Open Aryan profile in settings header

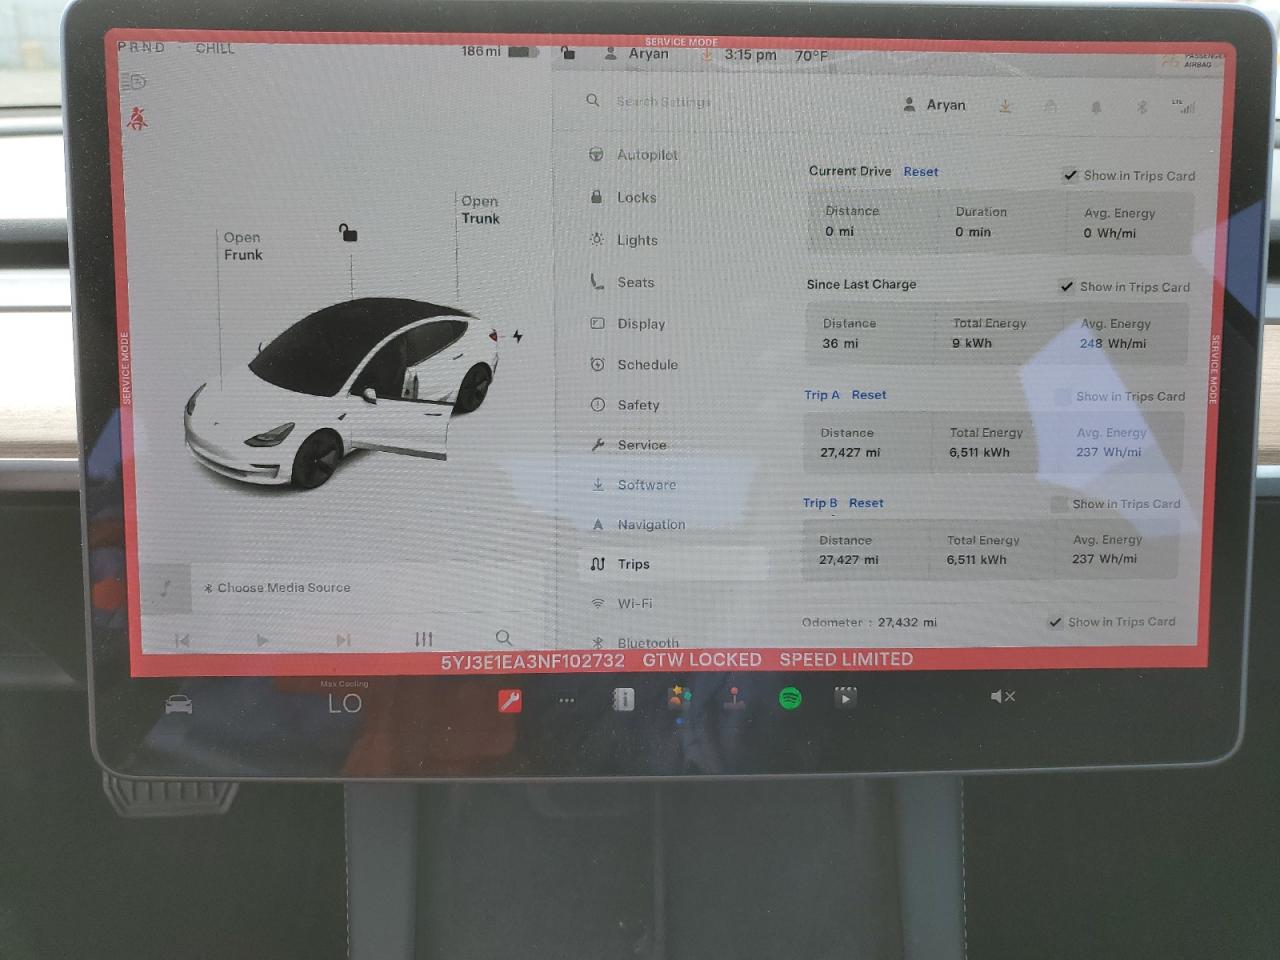tap(935, 105)
